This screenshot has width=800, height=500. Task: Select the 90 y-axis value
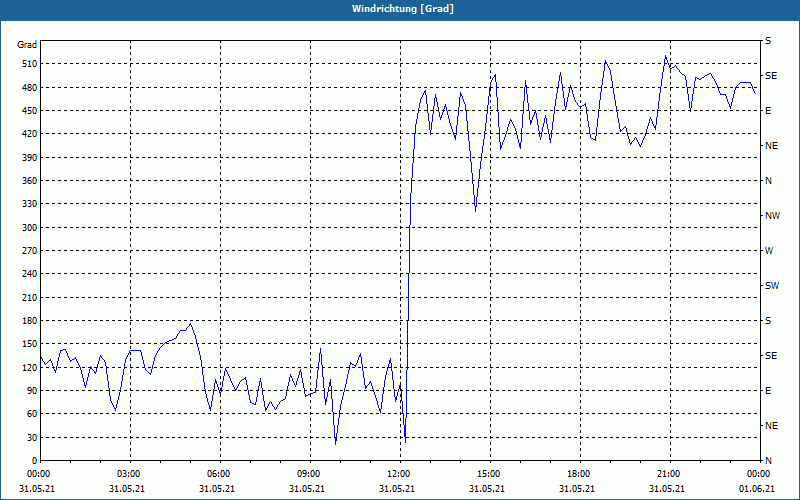coord(31,390)
